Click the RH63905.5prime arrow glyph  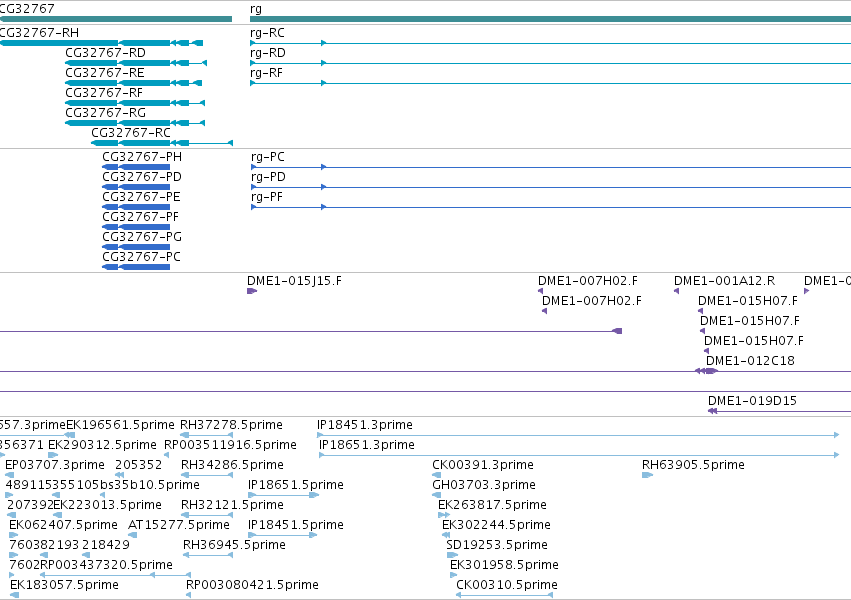pos(647,475)
